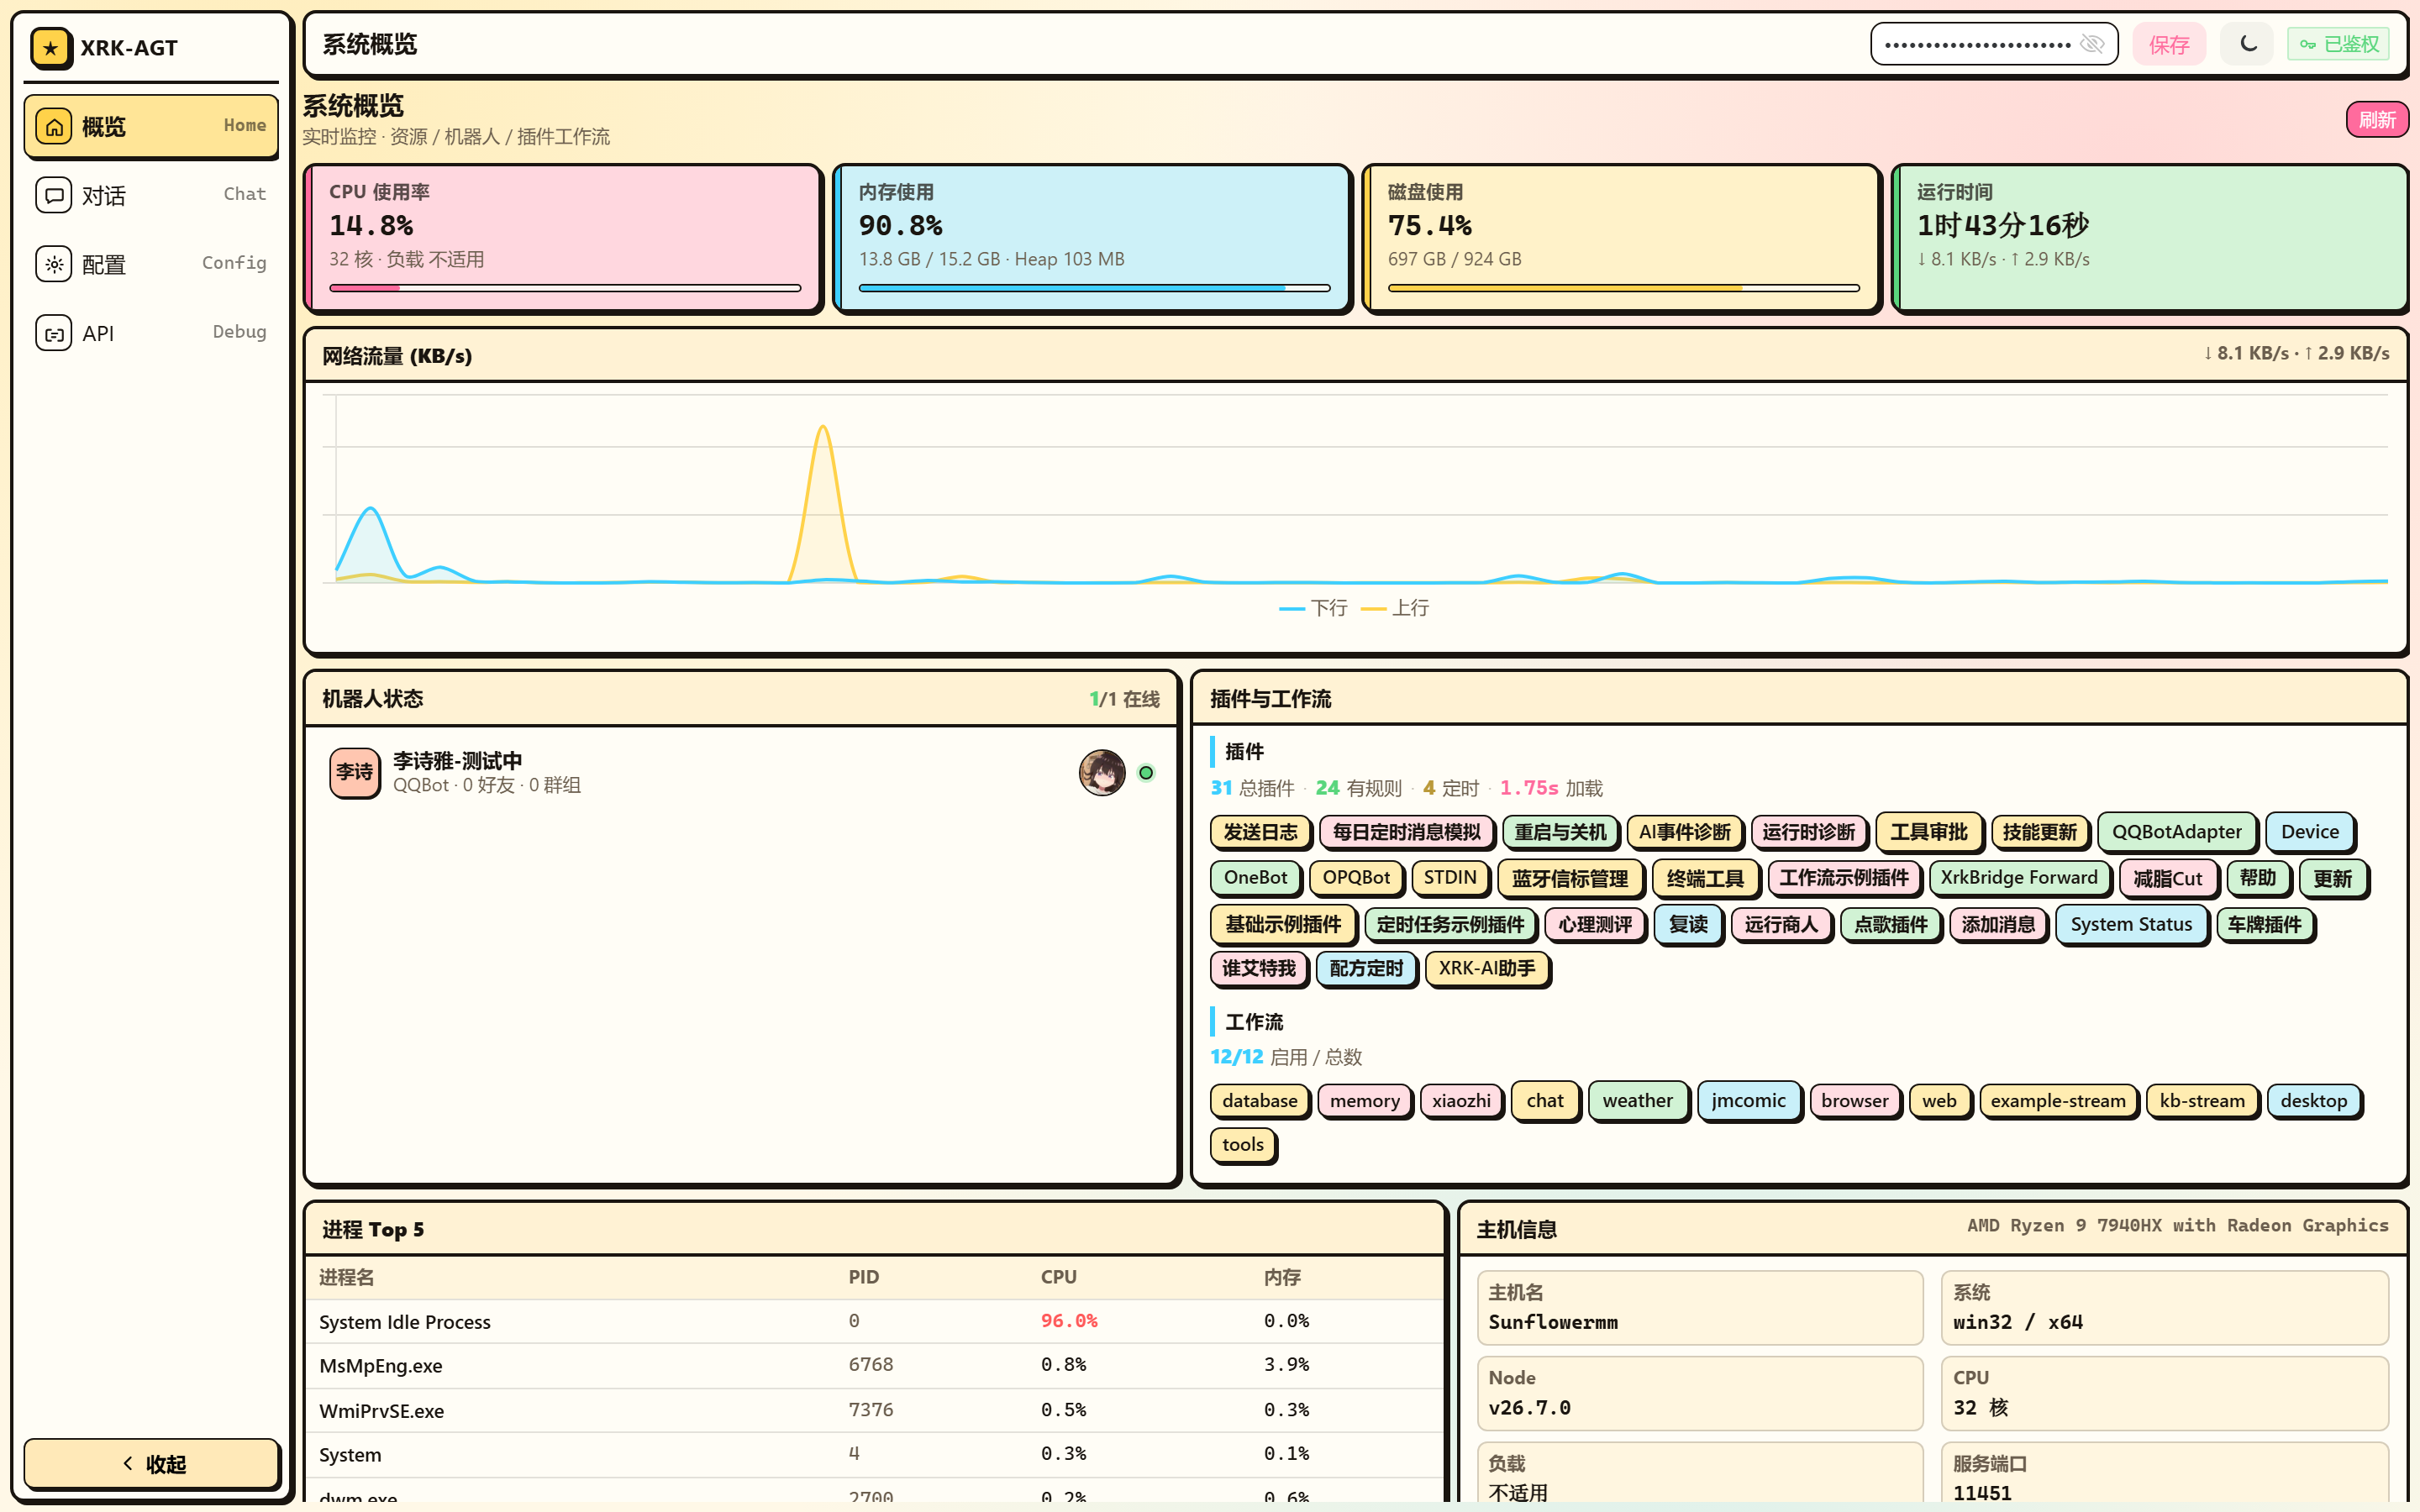Select the weather workflow tag
Image resolution: width=2420 pixels, height=1512 pixels.
[1637, 1100]
